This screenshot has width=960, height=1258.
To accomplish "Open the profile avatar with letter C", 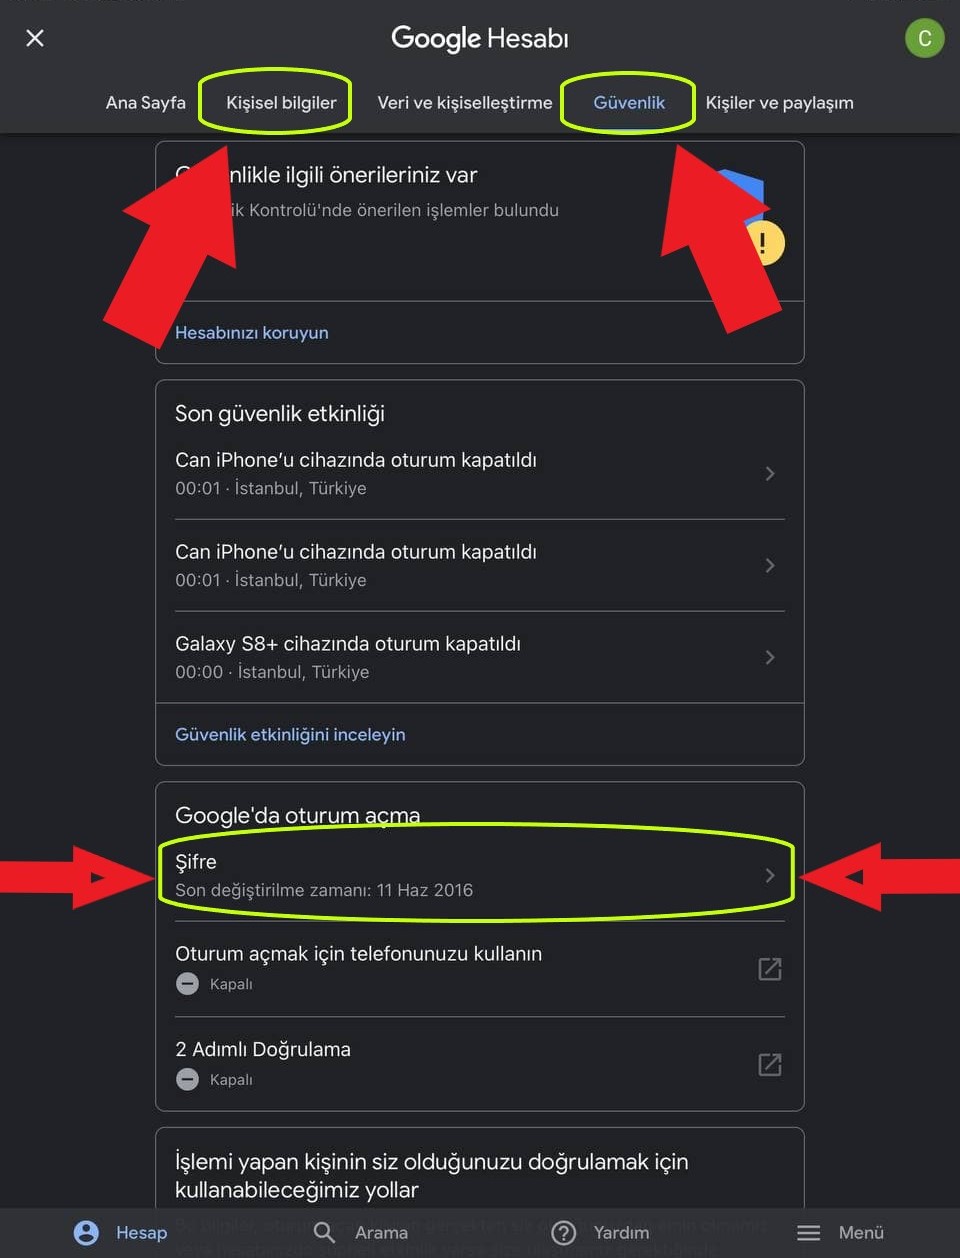I will [924, 38].
